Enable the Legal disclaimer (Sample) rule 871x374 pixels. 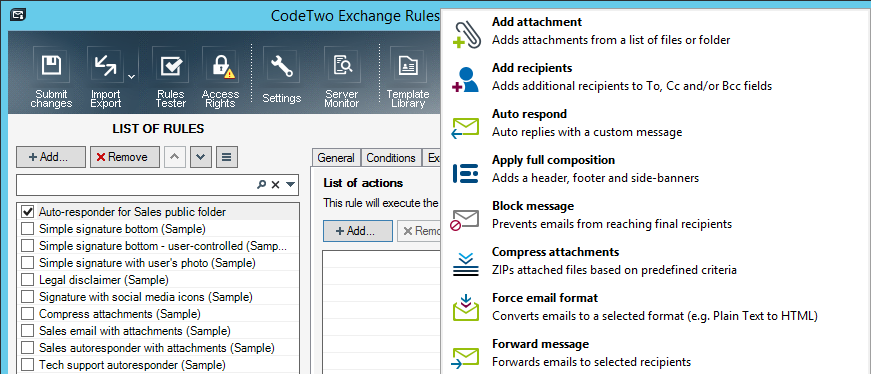[27, 280]
